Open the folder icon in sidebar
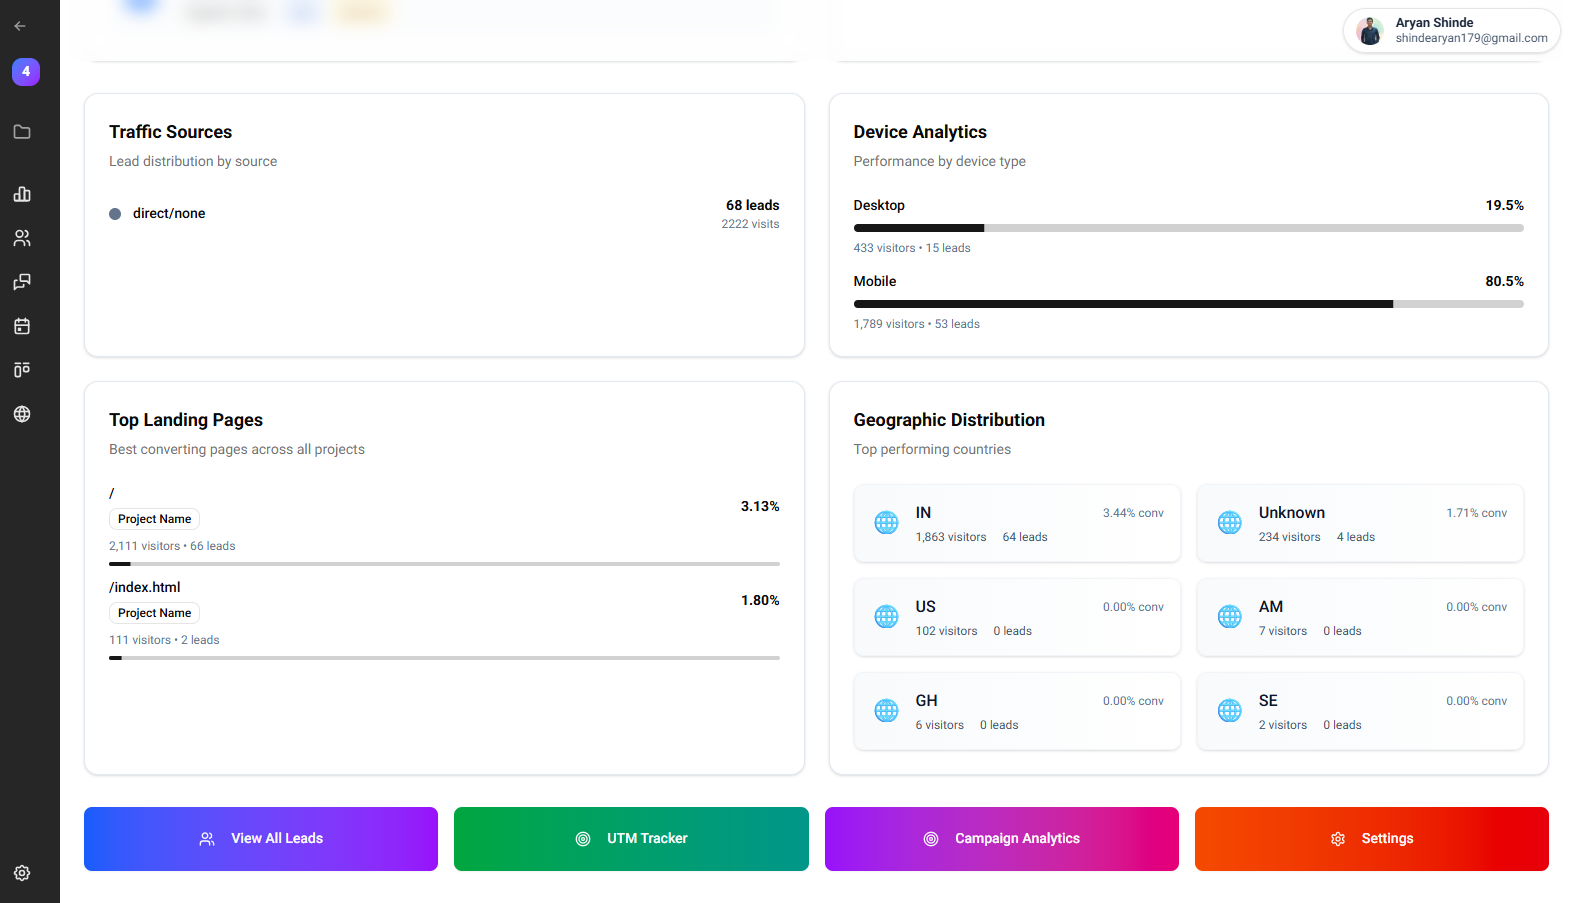The height and width of the screenshot is (903, 1573). point(22,132)
